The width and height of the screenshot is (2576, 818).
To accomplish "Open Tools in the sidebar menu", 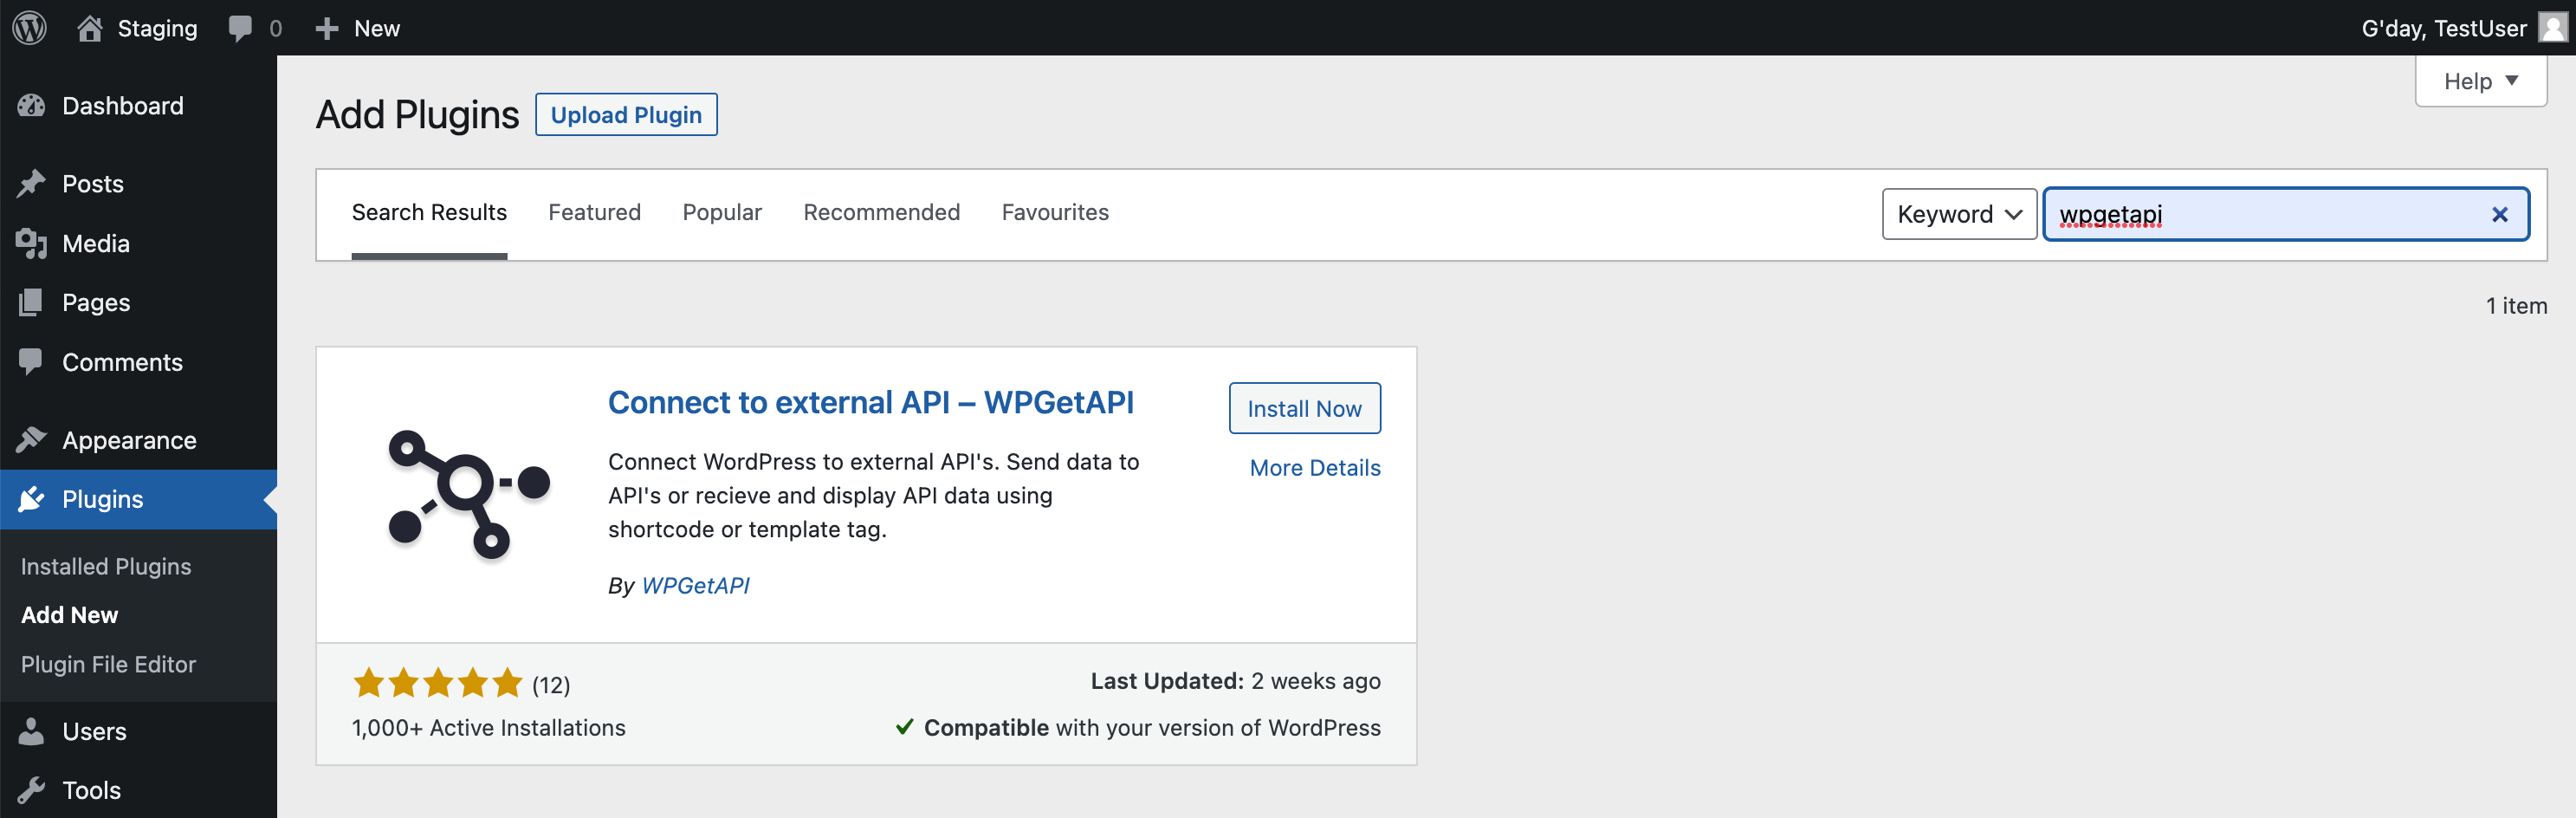I will coord(138,790).
